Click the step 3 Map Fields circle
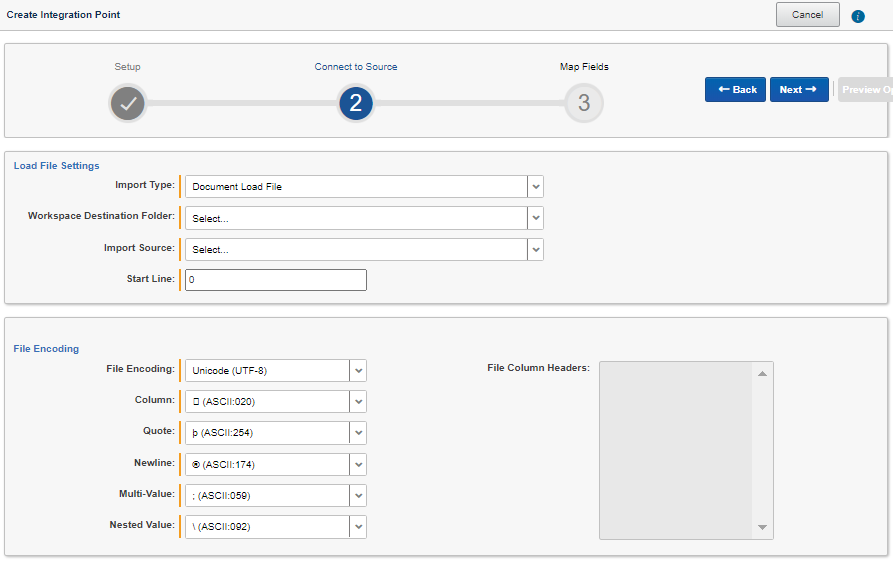Image resolution: width=893 pixels, height=561 pixels. [584, 103]
